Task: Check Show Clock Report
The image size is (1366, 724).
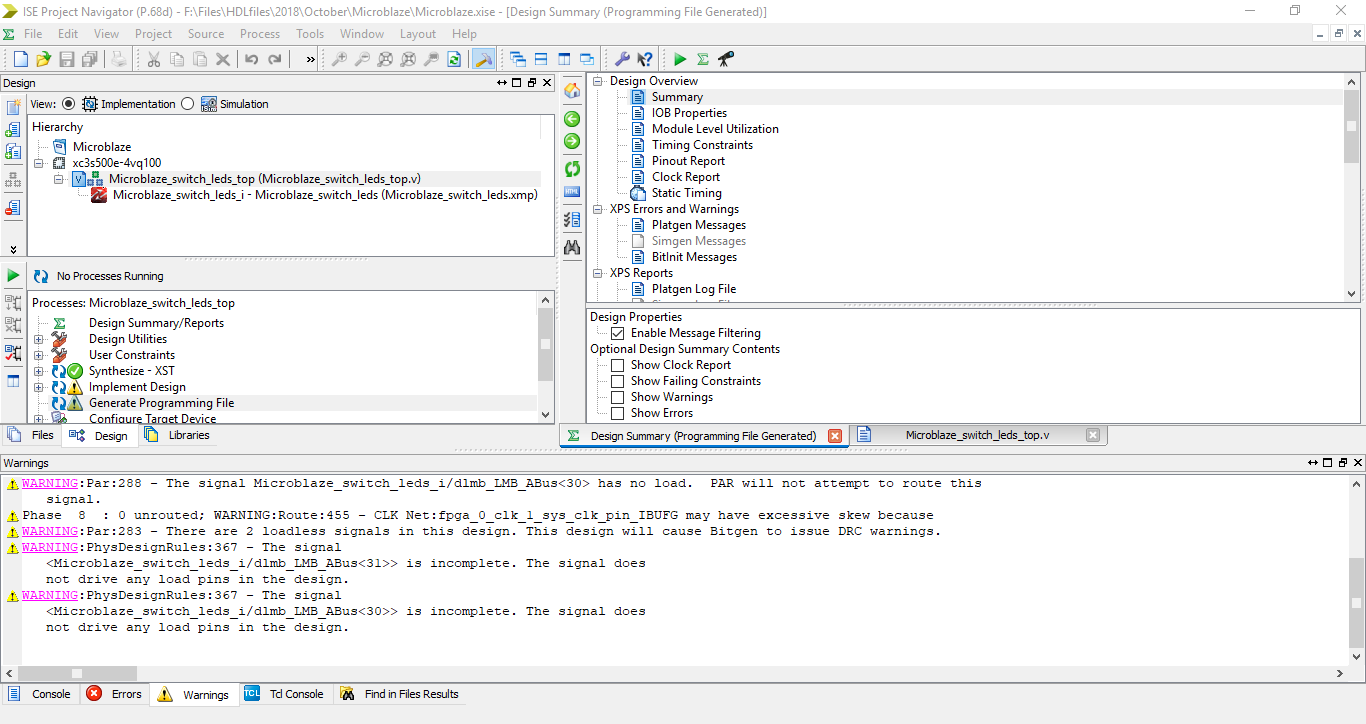Action: (x=617, y=365)
